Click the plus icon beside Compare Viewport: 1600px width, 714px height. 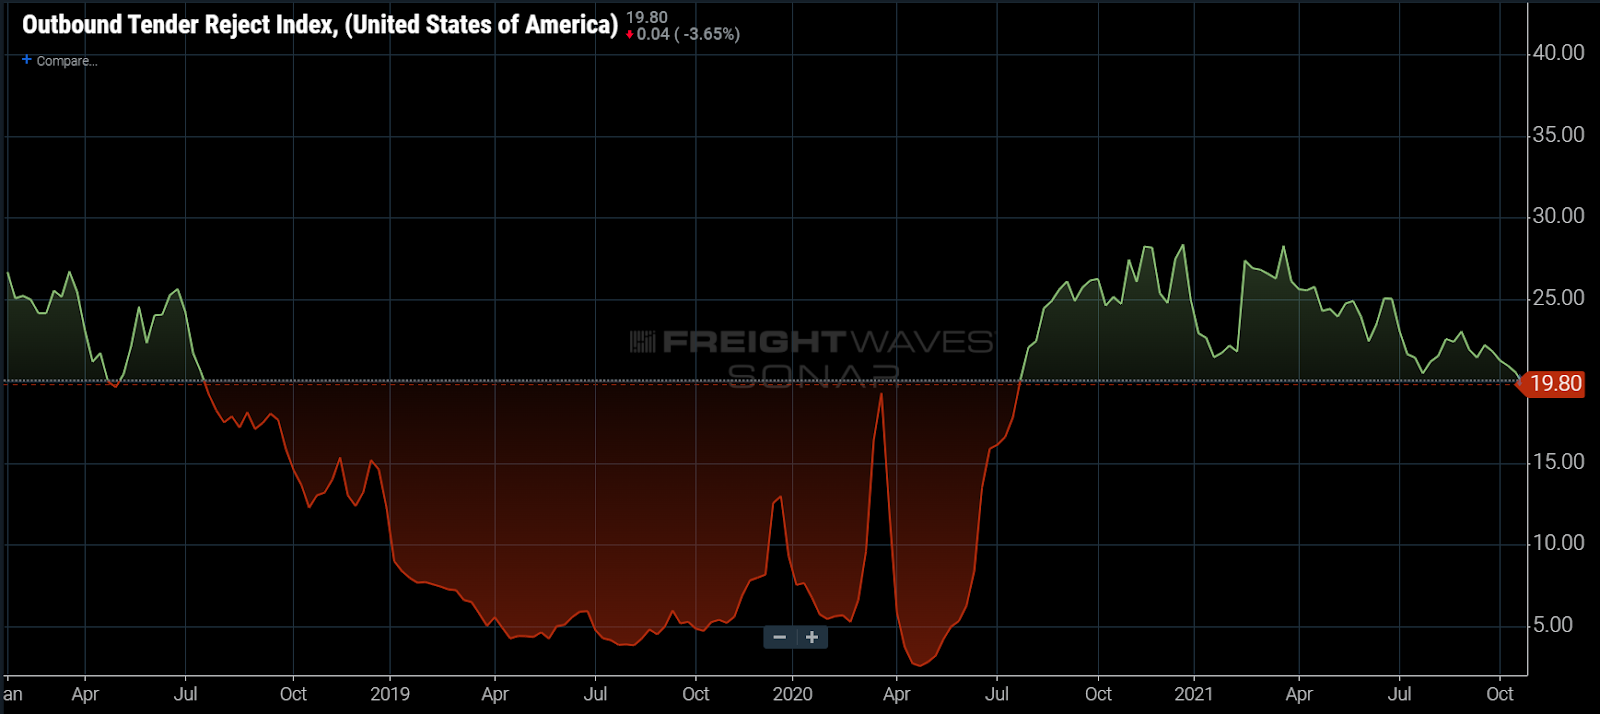coord(27,60)
